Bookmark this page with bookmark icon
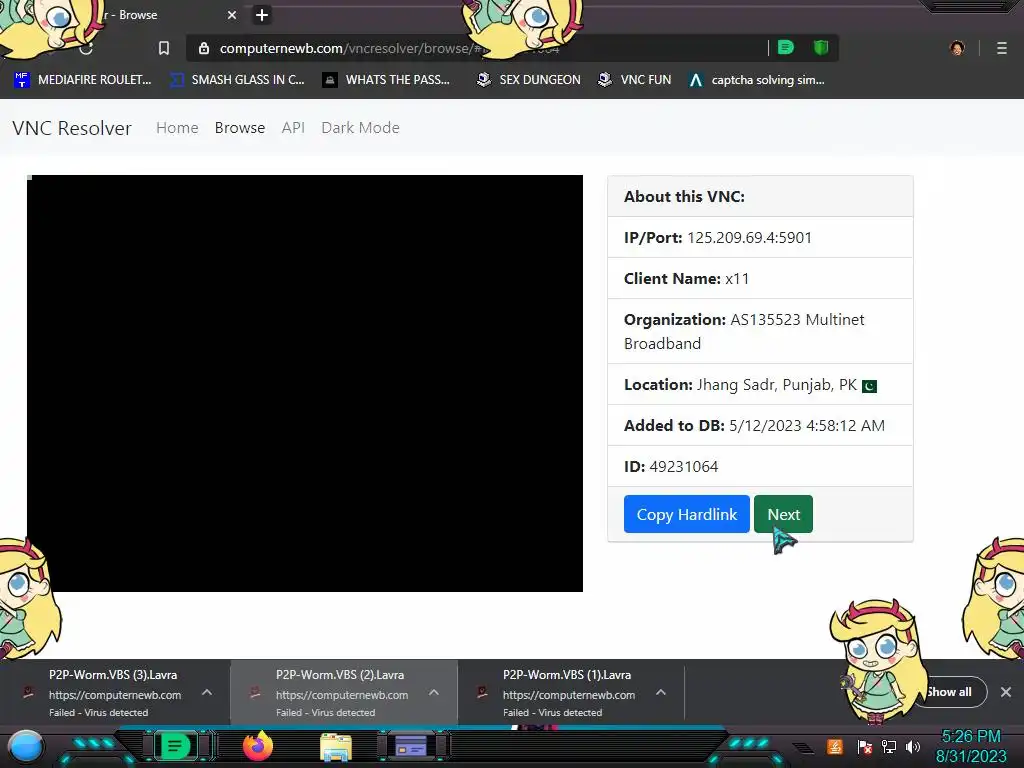This screenshot has height=768, width=1024. (x=164, y=48)
